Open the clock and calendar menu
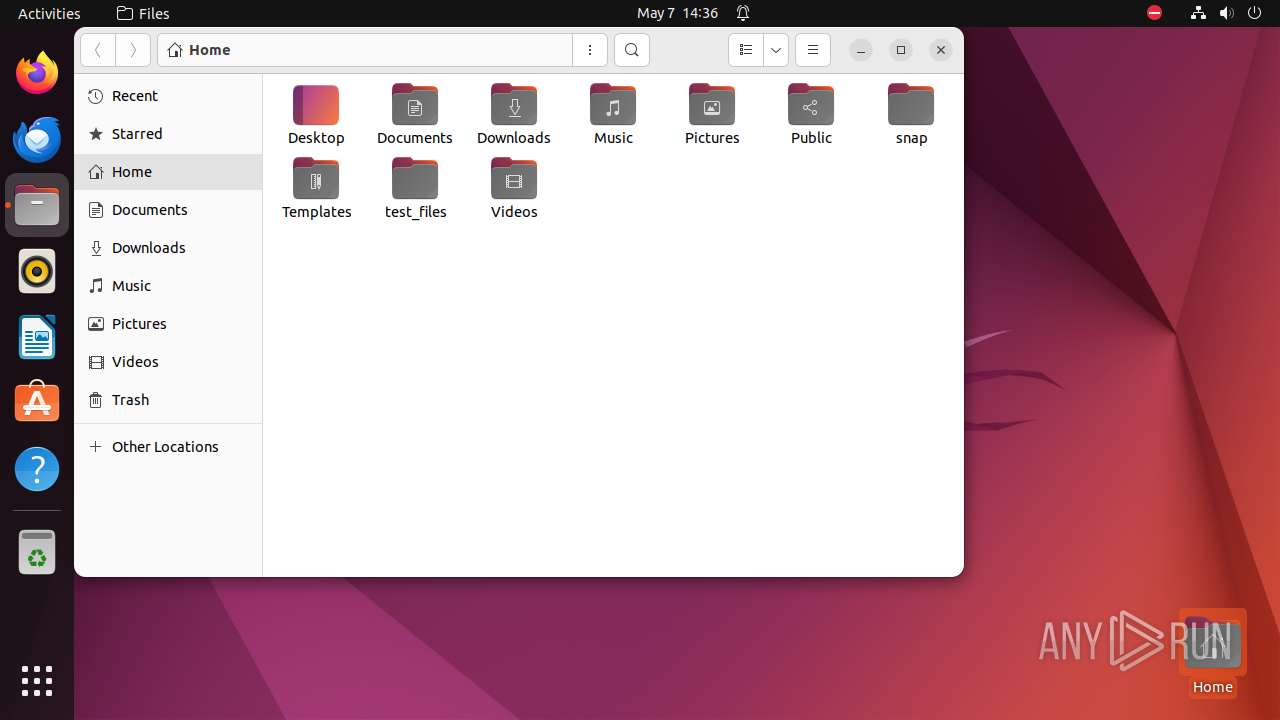 coord(678,13)
